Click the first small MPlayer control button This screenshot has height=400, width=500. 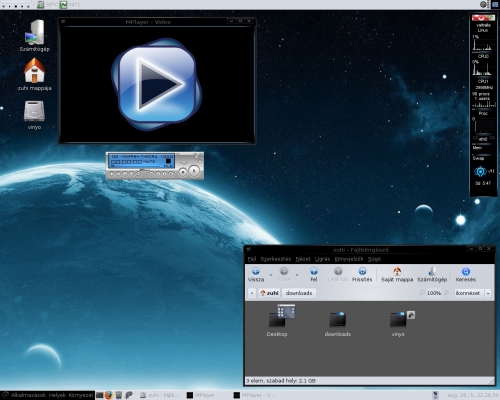click(112, 174)
